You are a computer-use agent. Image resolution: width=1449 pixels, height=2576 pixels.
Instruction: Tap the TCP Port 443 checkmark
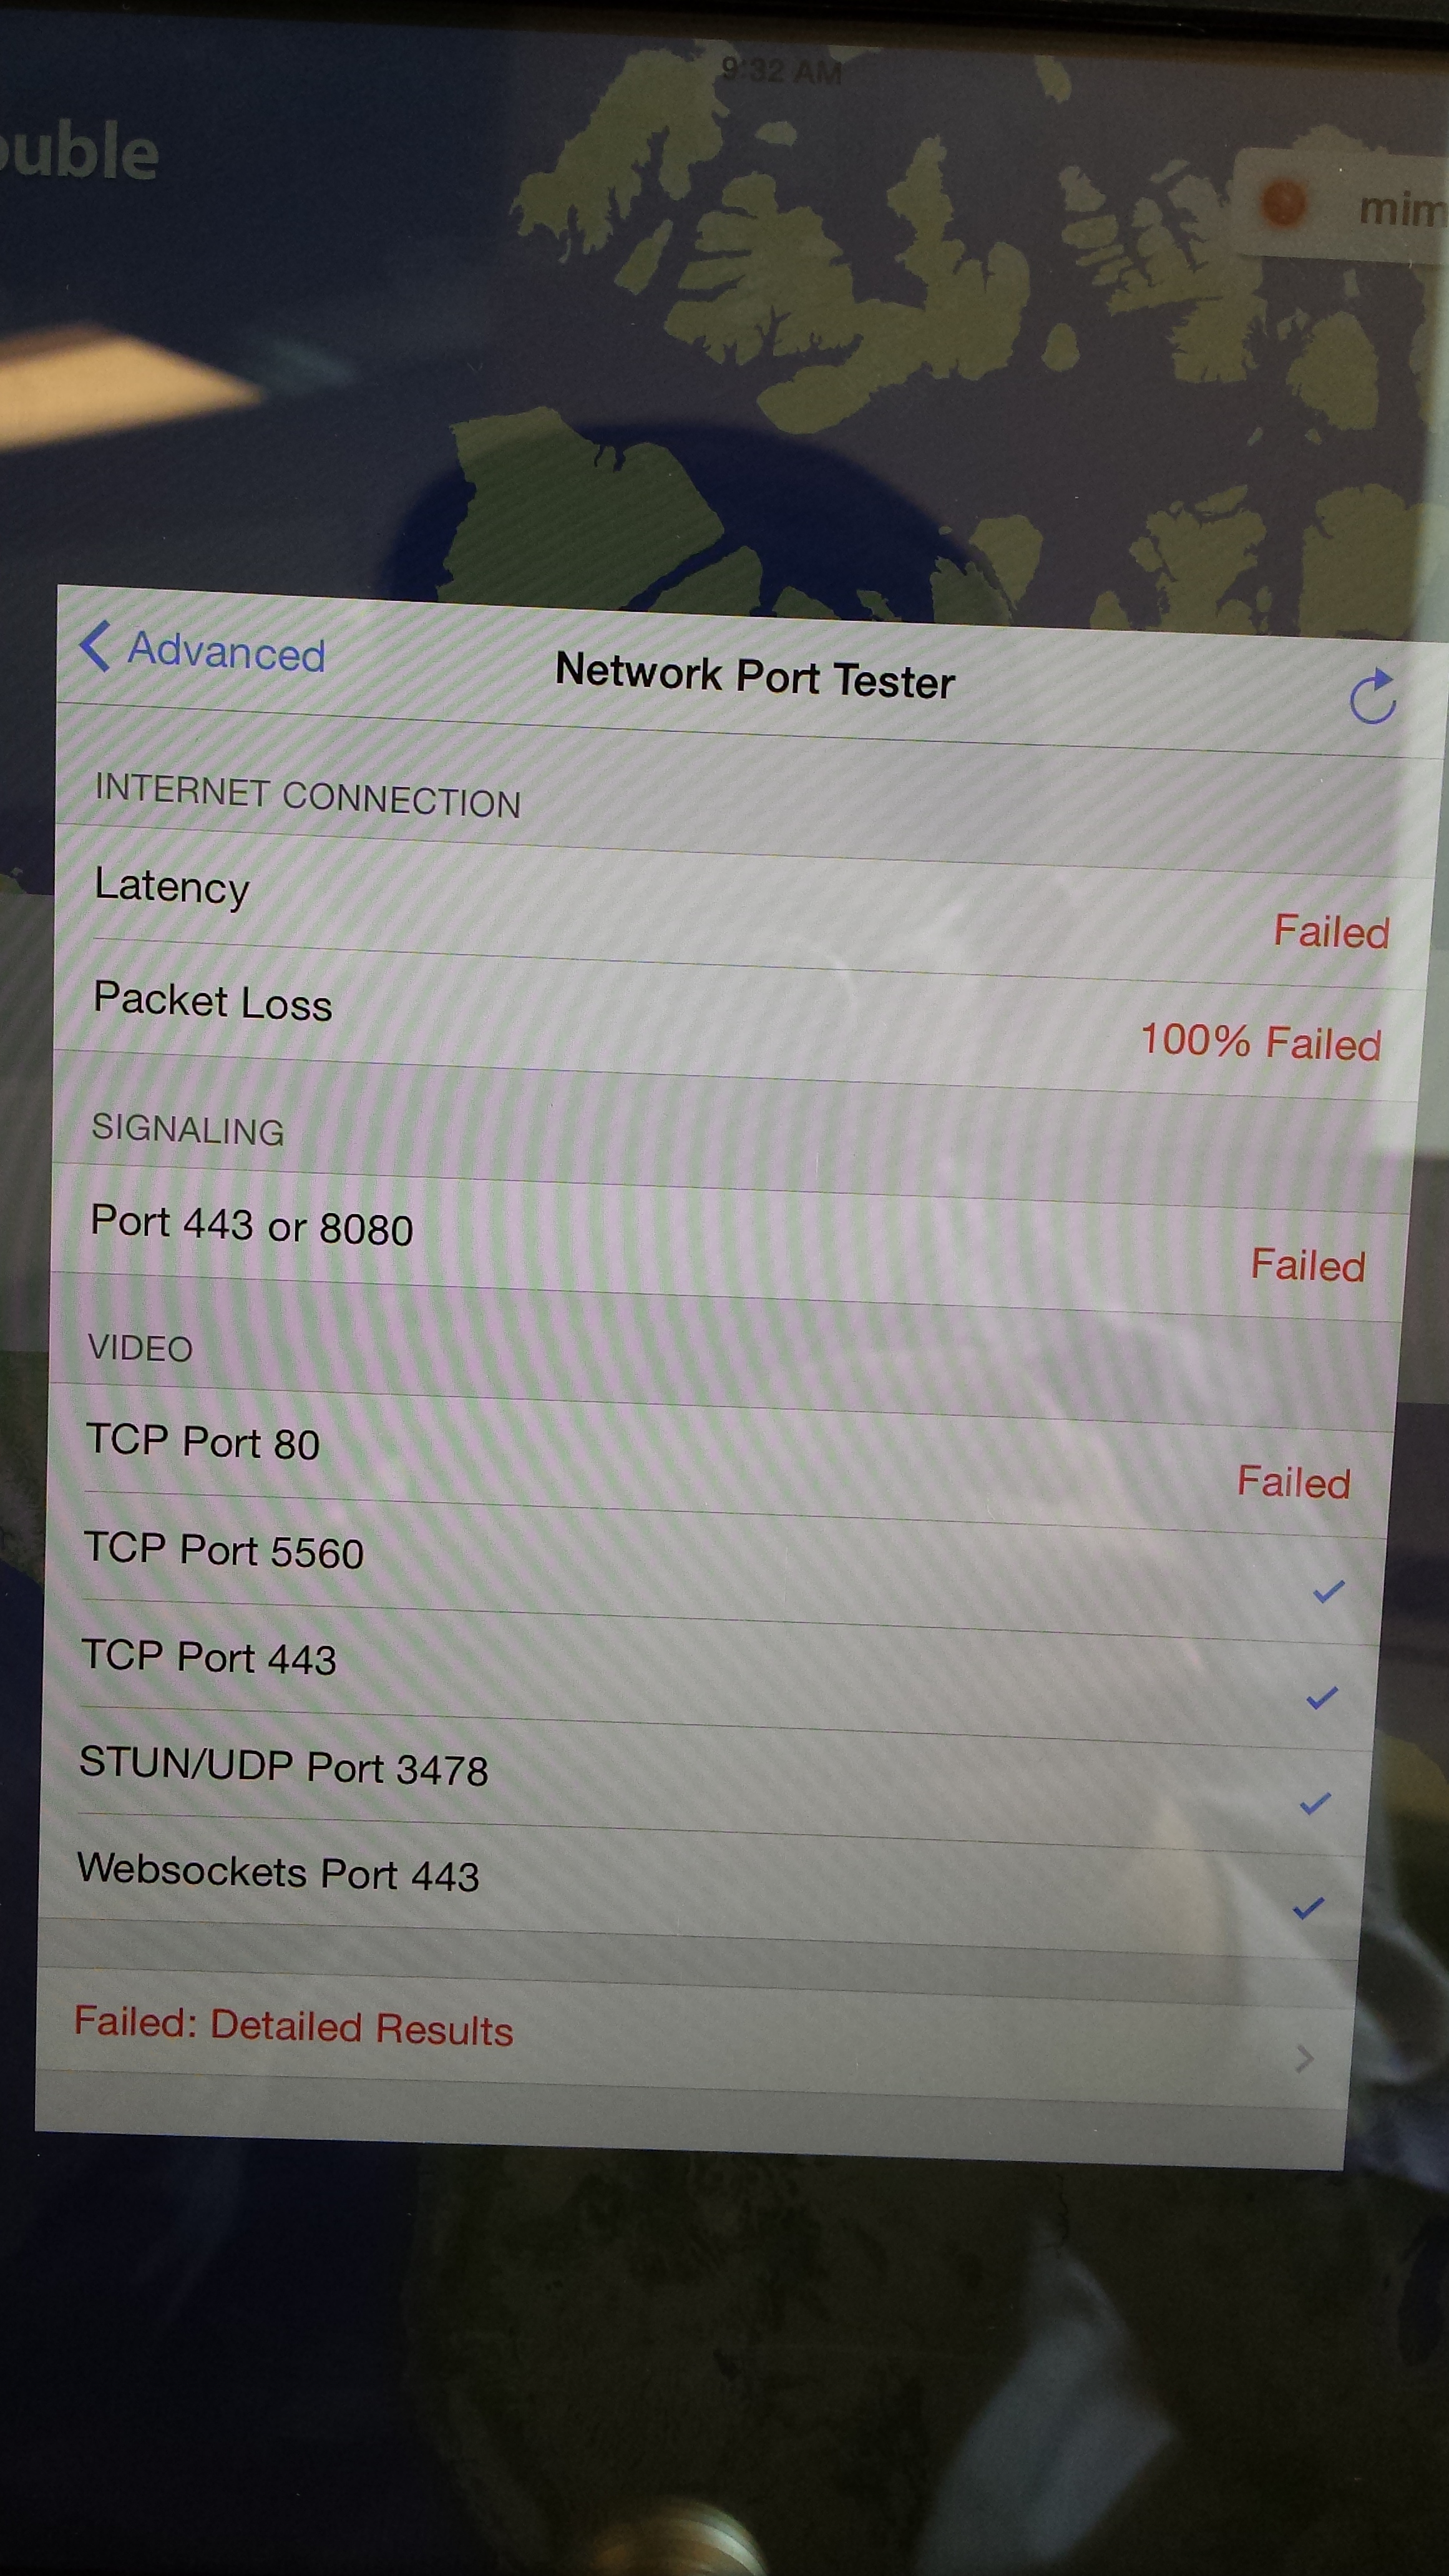point(1322,1697)
